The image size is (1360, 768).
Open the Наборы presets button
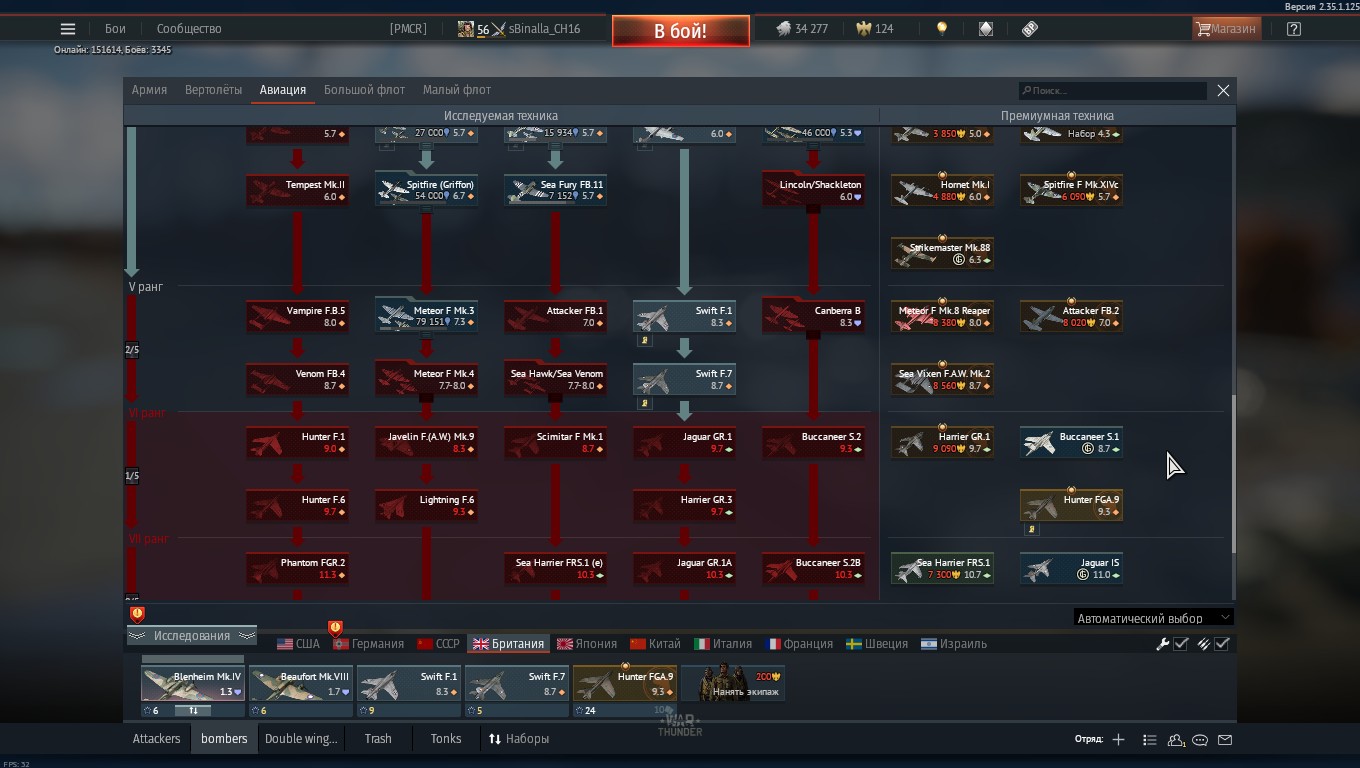[519, 739]
